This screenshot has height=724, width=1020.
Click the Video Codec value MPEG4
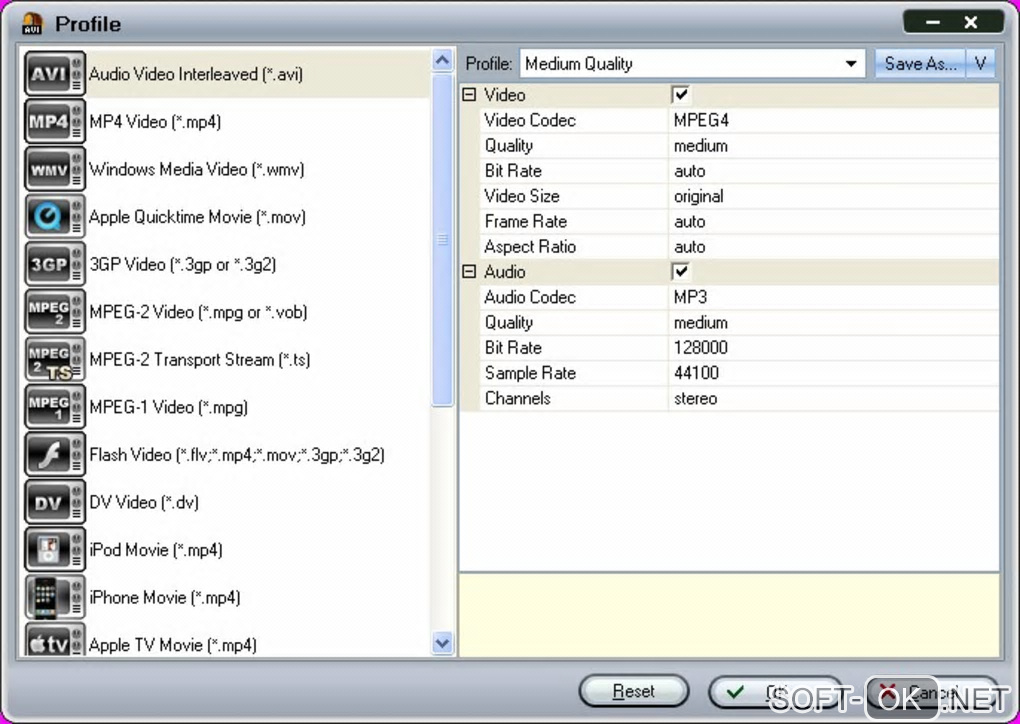833,120
